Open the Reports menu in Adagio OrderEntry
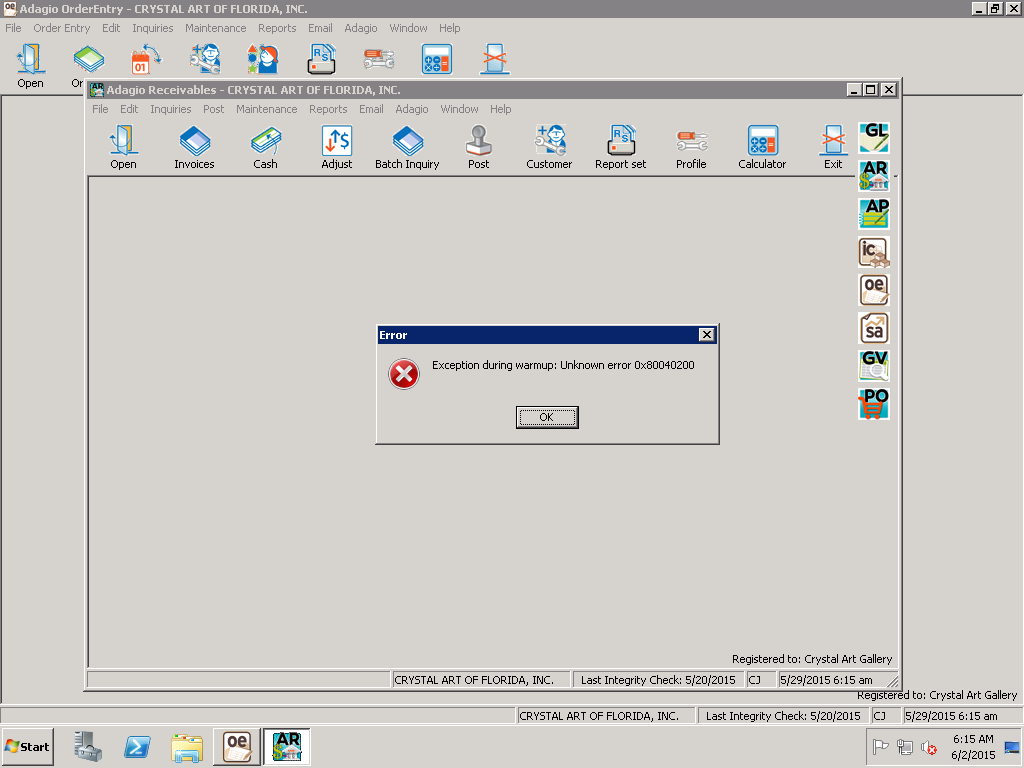This screenshot has width=1024, height=768. click(x=277, y=28)
